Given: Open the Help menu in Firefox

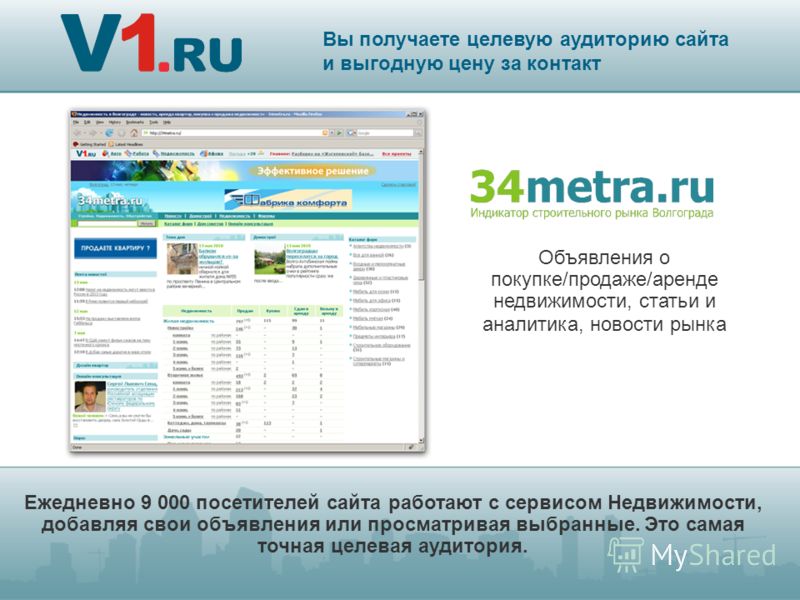Looking at the screenshot, I should click(x=167, y=122).
